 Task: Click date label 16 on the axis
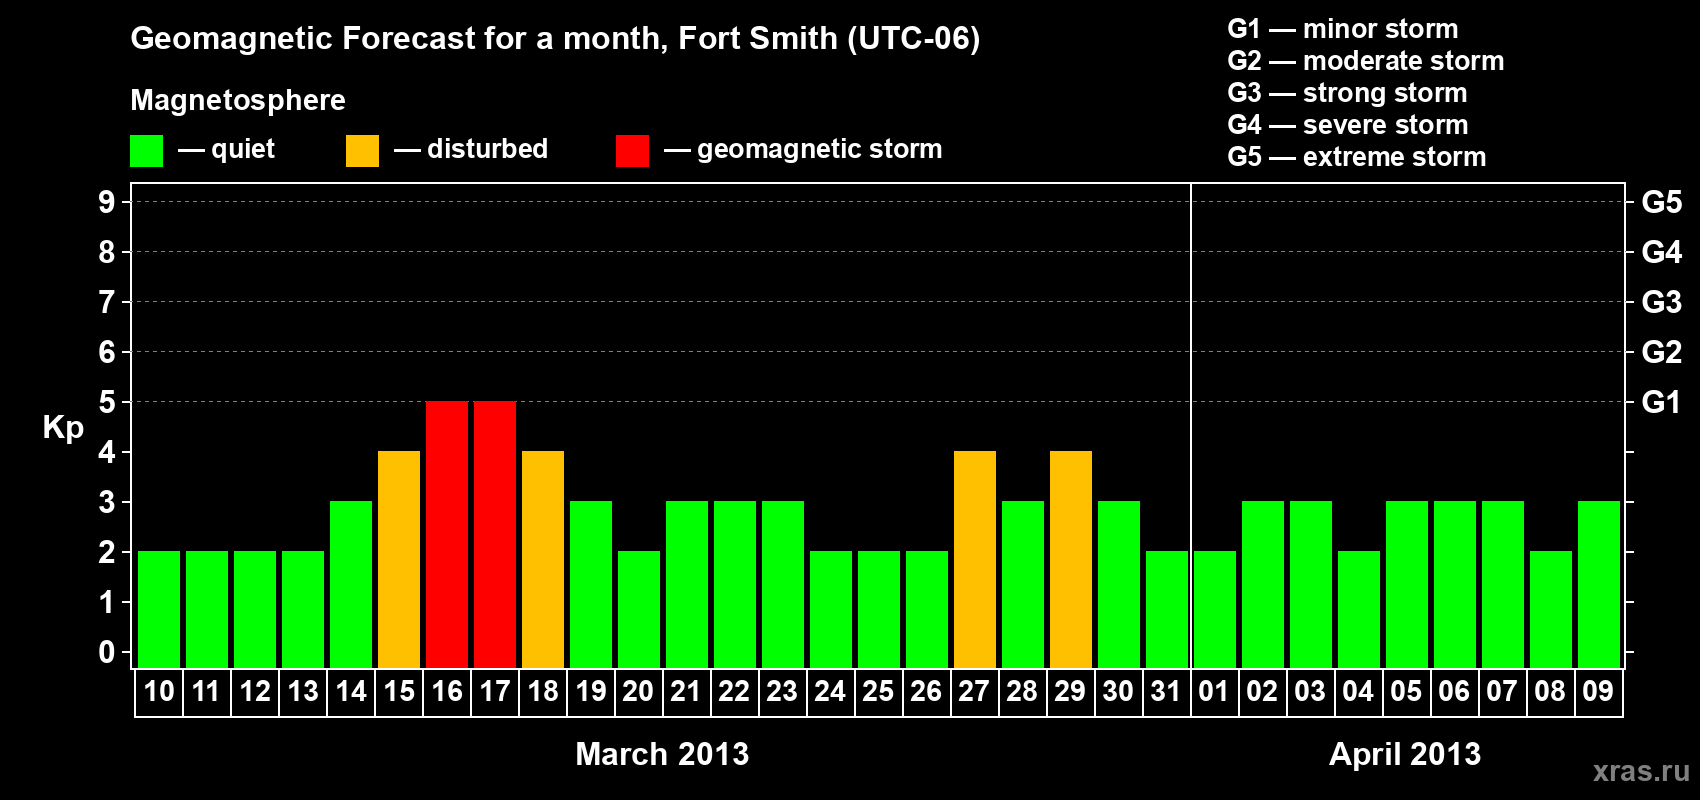[x=447, y=692]
